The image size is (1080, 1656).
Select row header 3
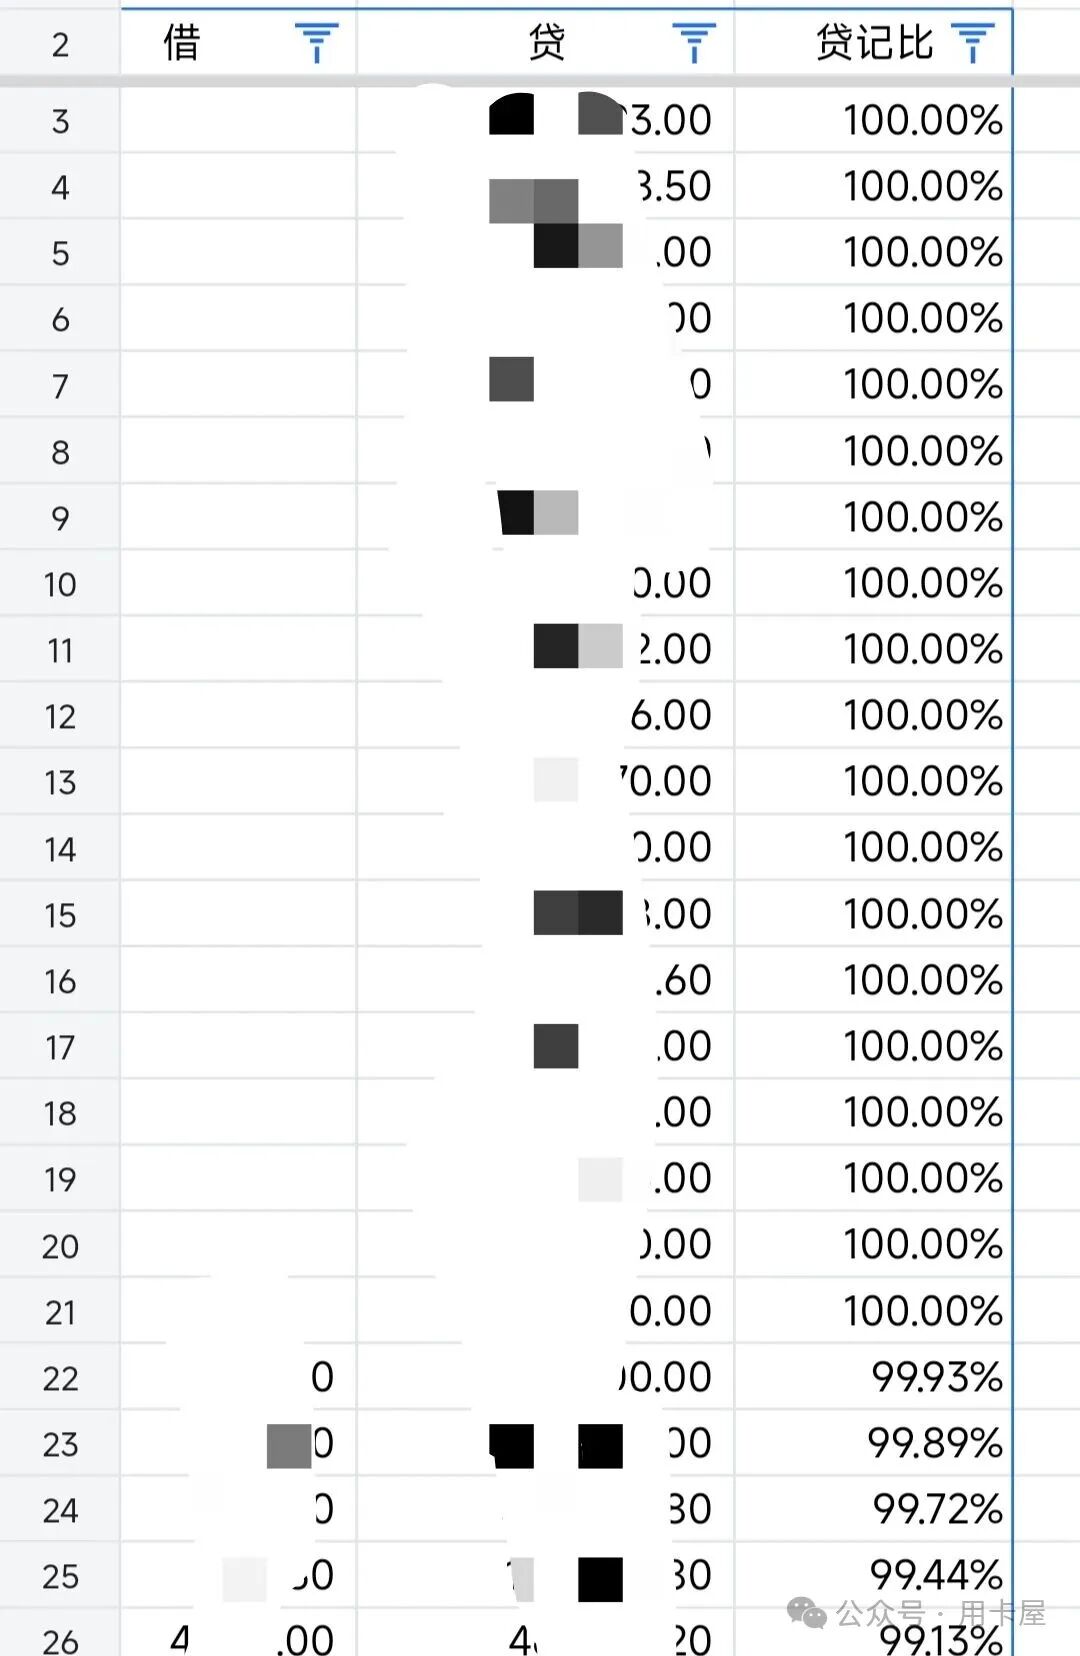pos(60,121)
